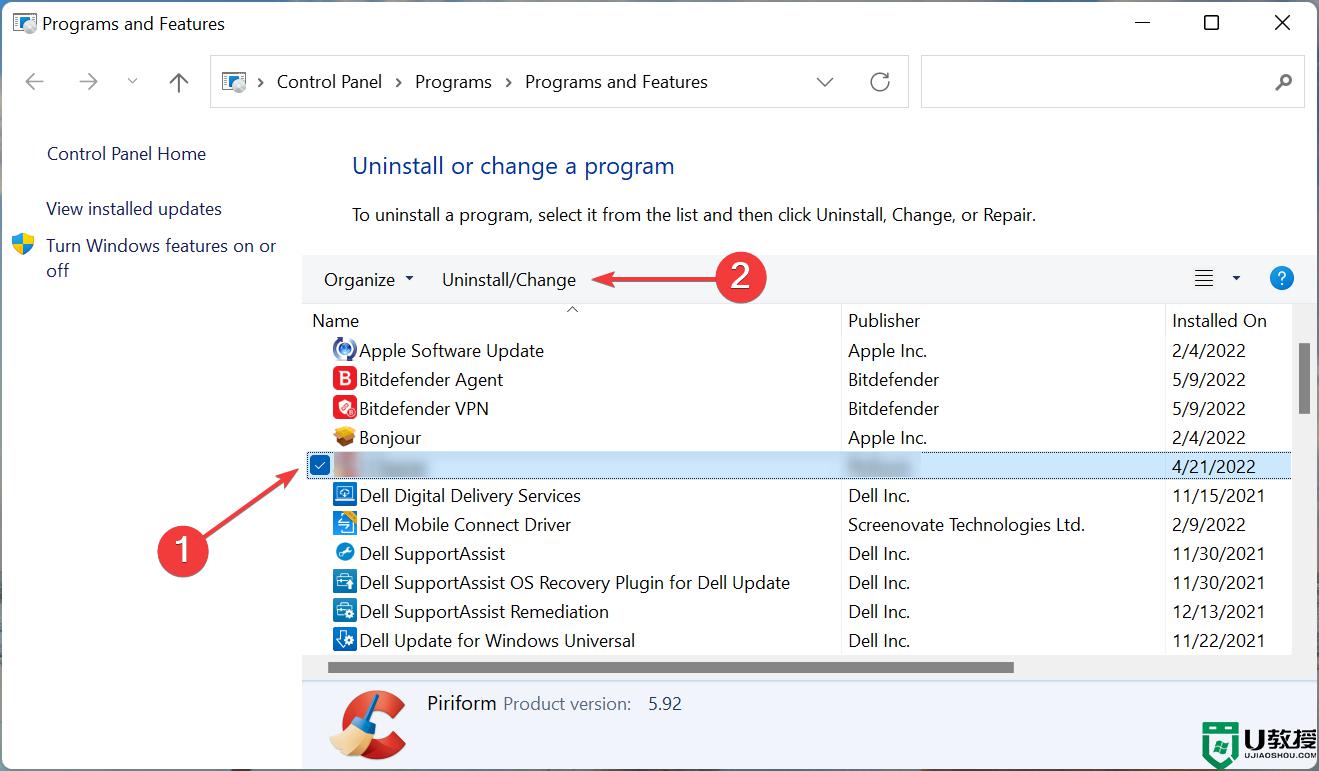Click the Dell SupportAssist Remediation icon
Viewport: 1319px width, 771px height.
344,611
